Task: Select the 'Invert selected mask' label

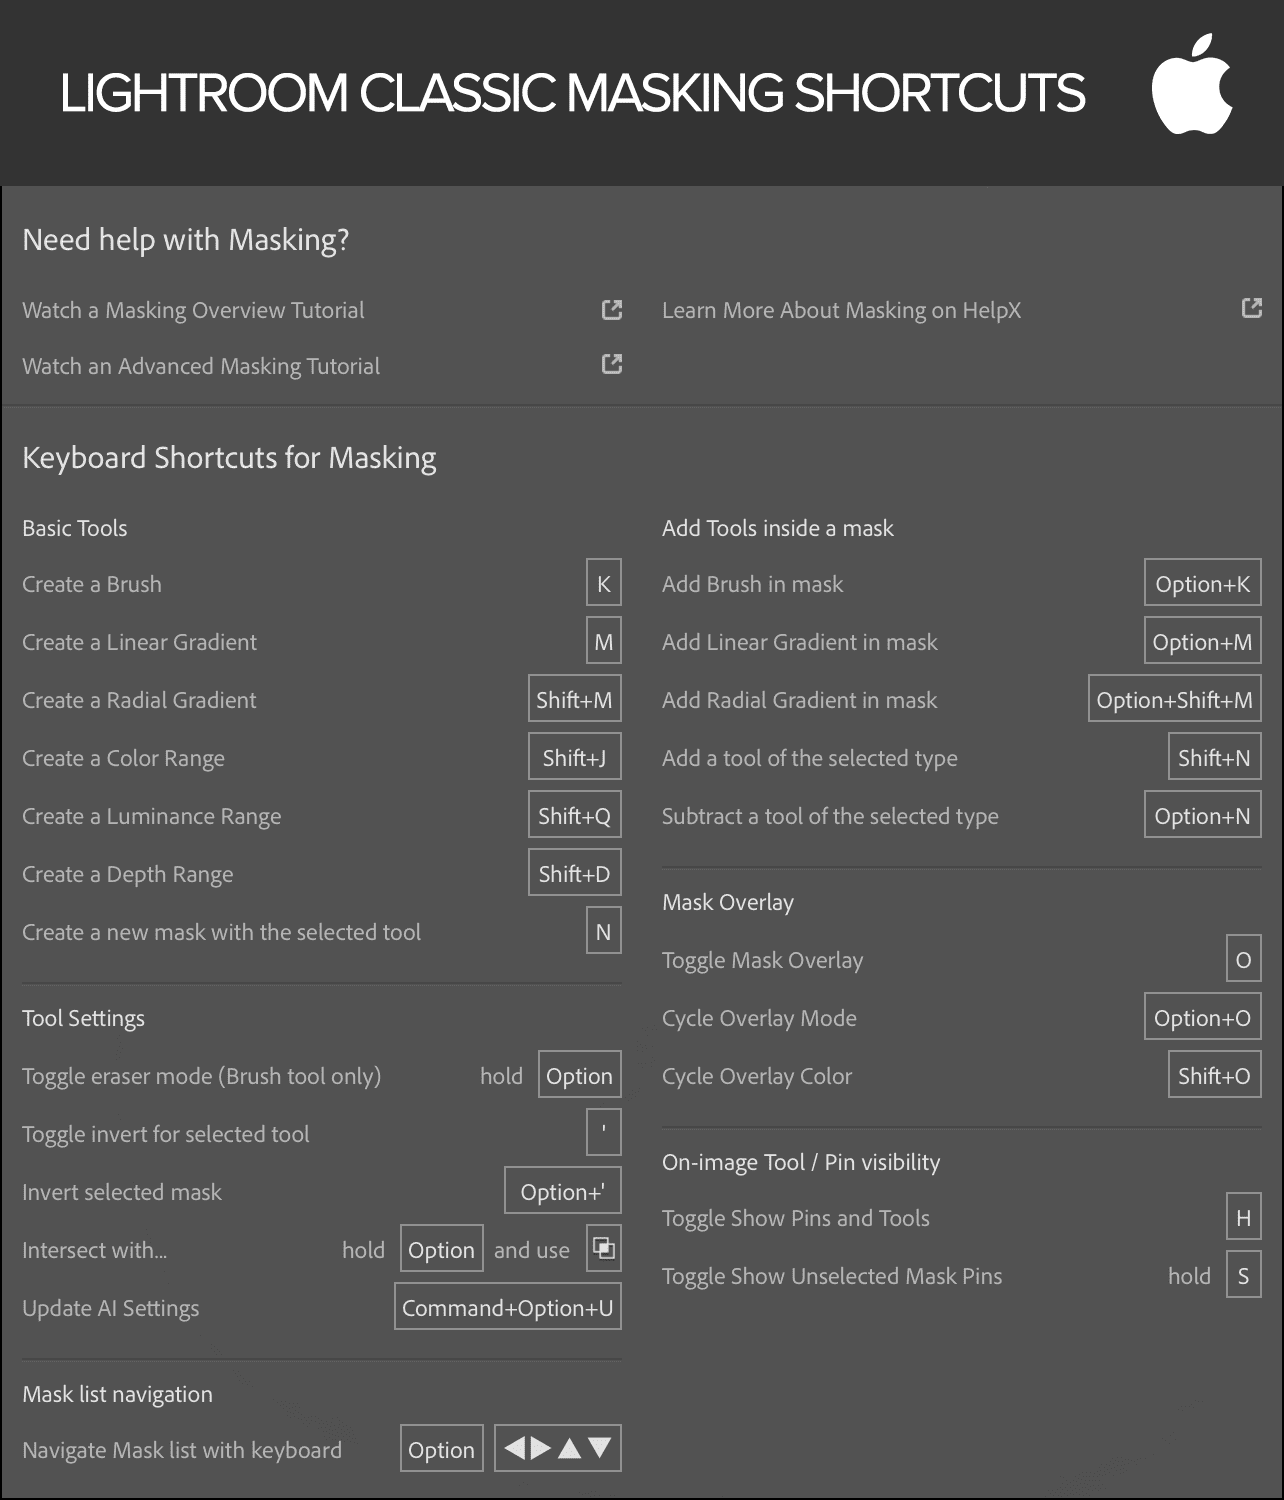Action: [x=122, y=1192]
